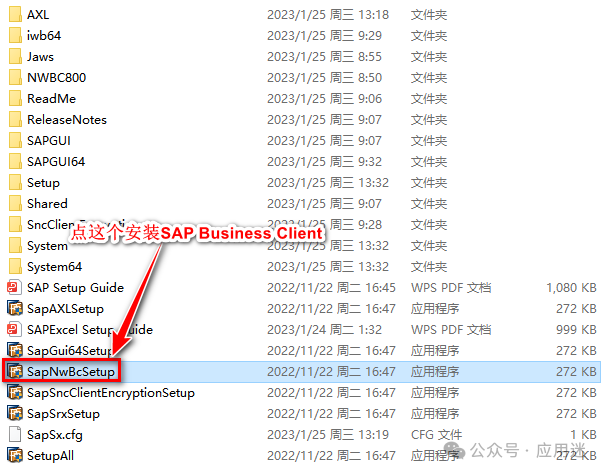Select the iwb64 folder name
Screen dimensions: 605x474
click(x=44, y=36)
